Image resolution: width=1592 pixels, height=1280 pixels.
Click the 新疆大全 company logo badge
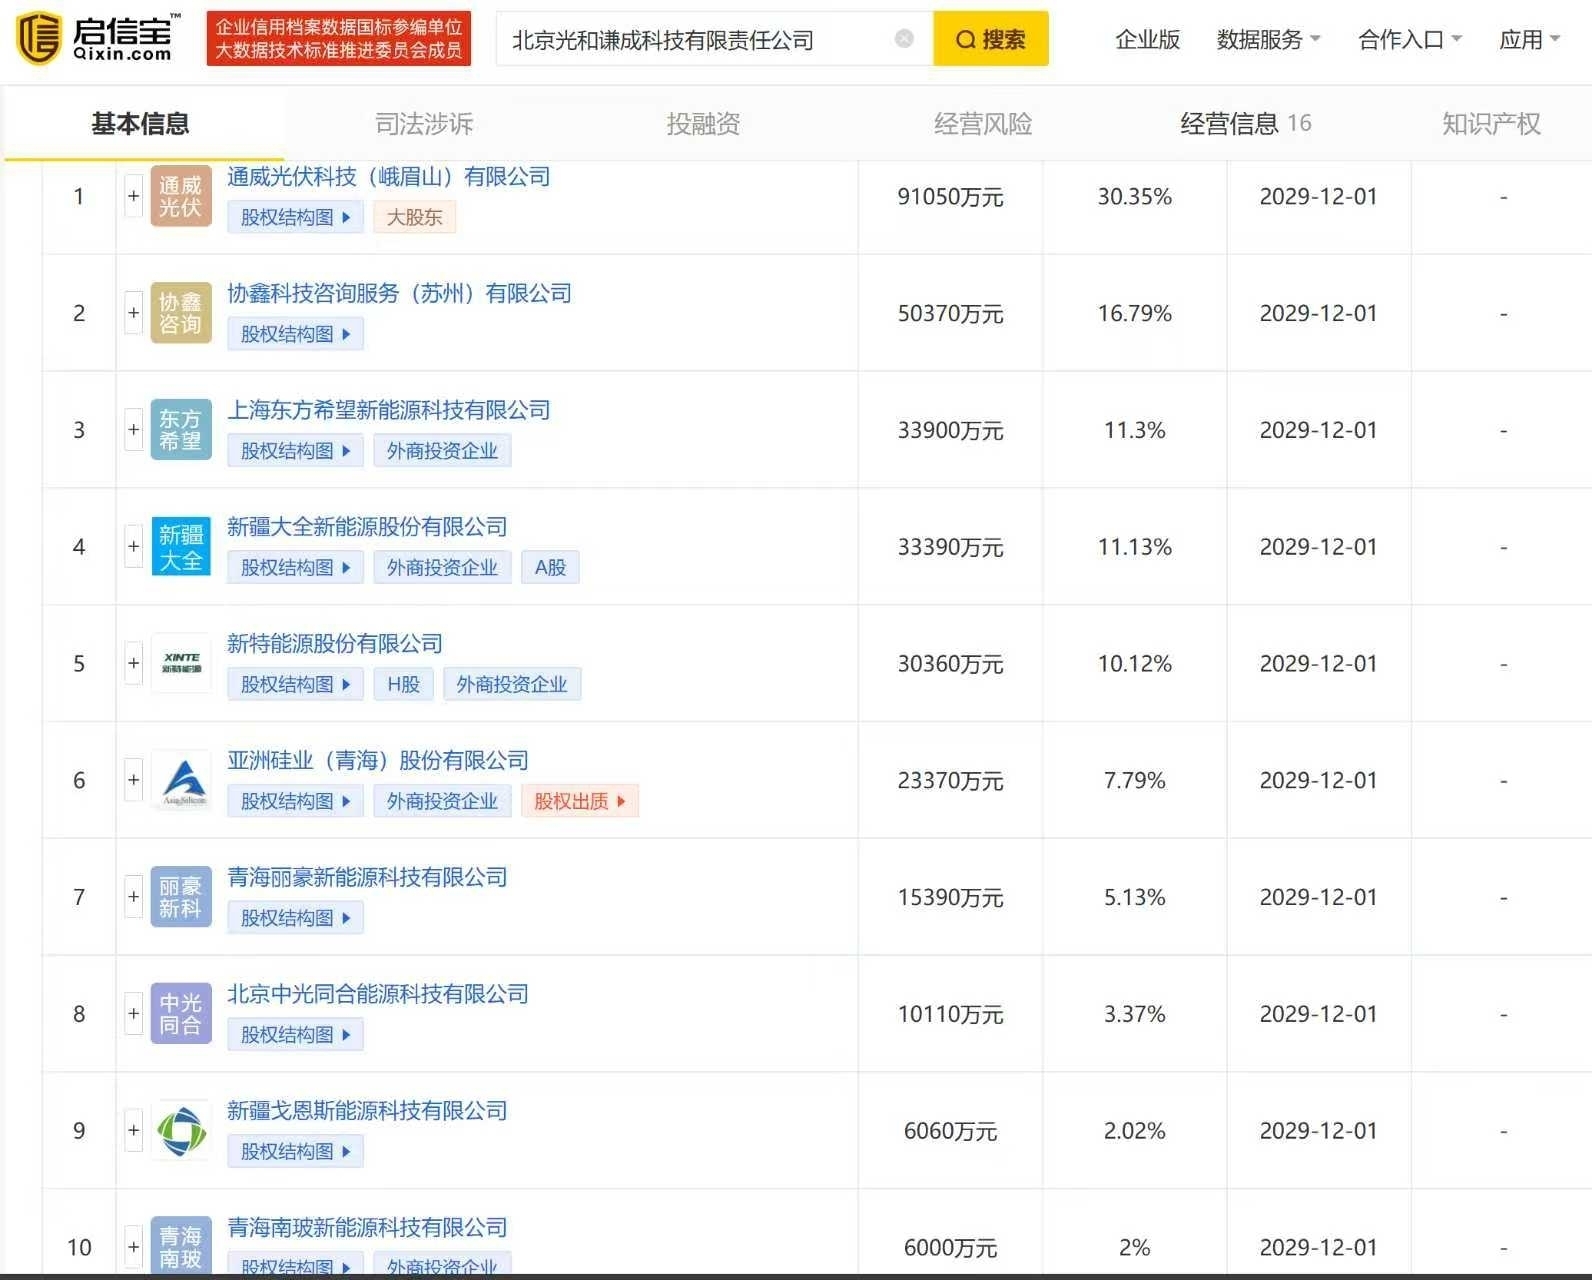pyautogui.click(x=181, y=547)
